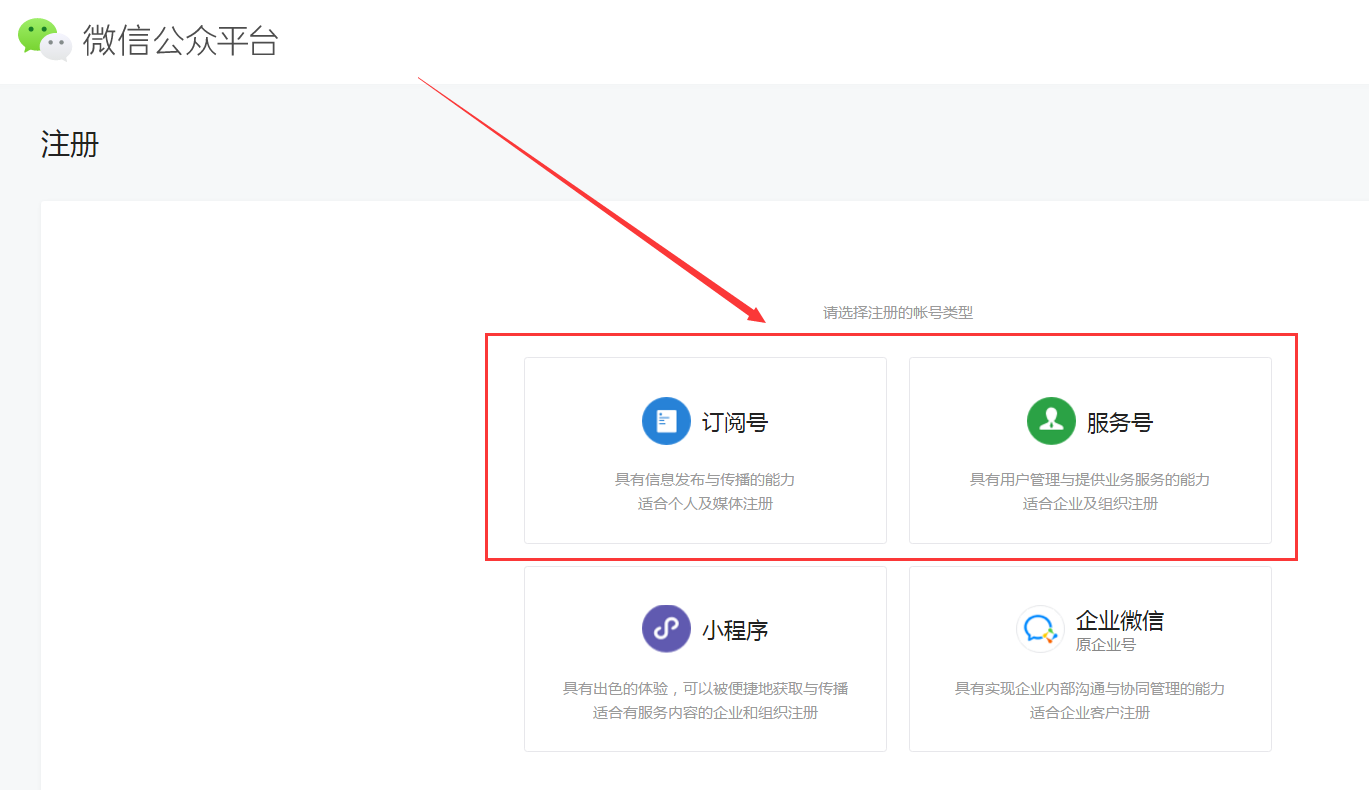Choose the 服务号 account type card
The image size is (1369, 790).
1090,450
